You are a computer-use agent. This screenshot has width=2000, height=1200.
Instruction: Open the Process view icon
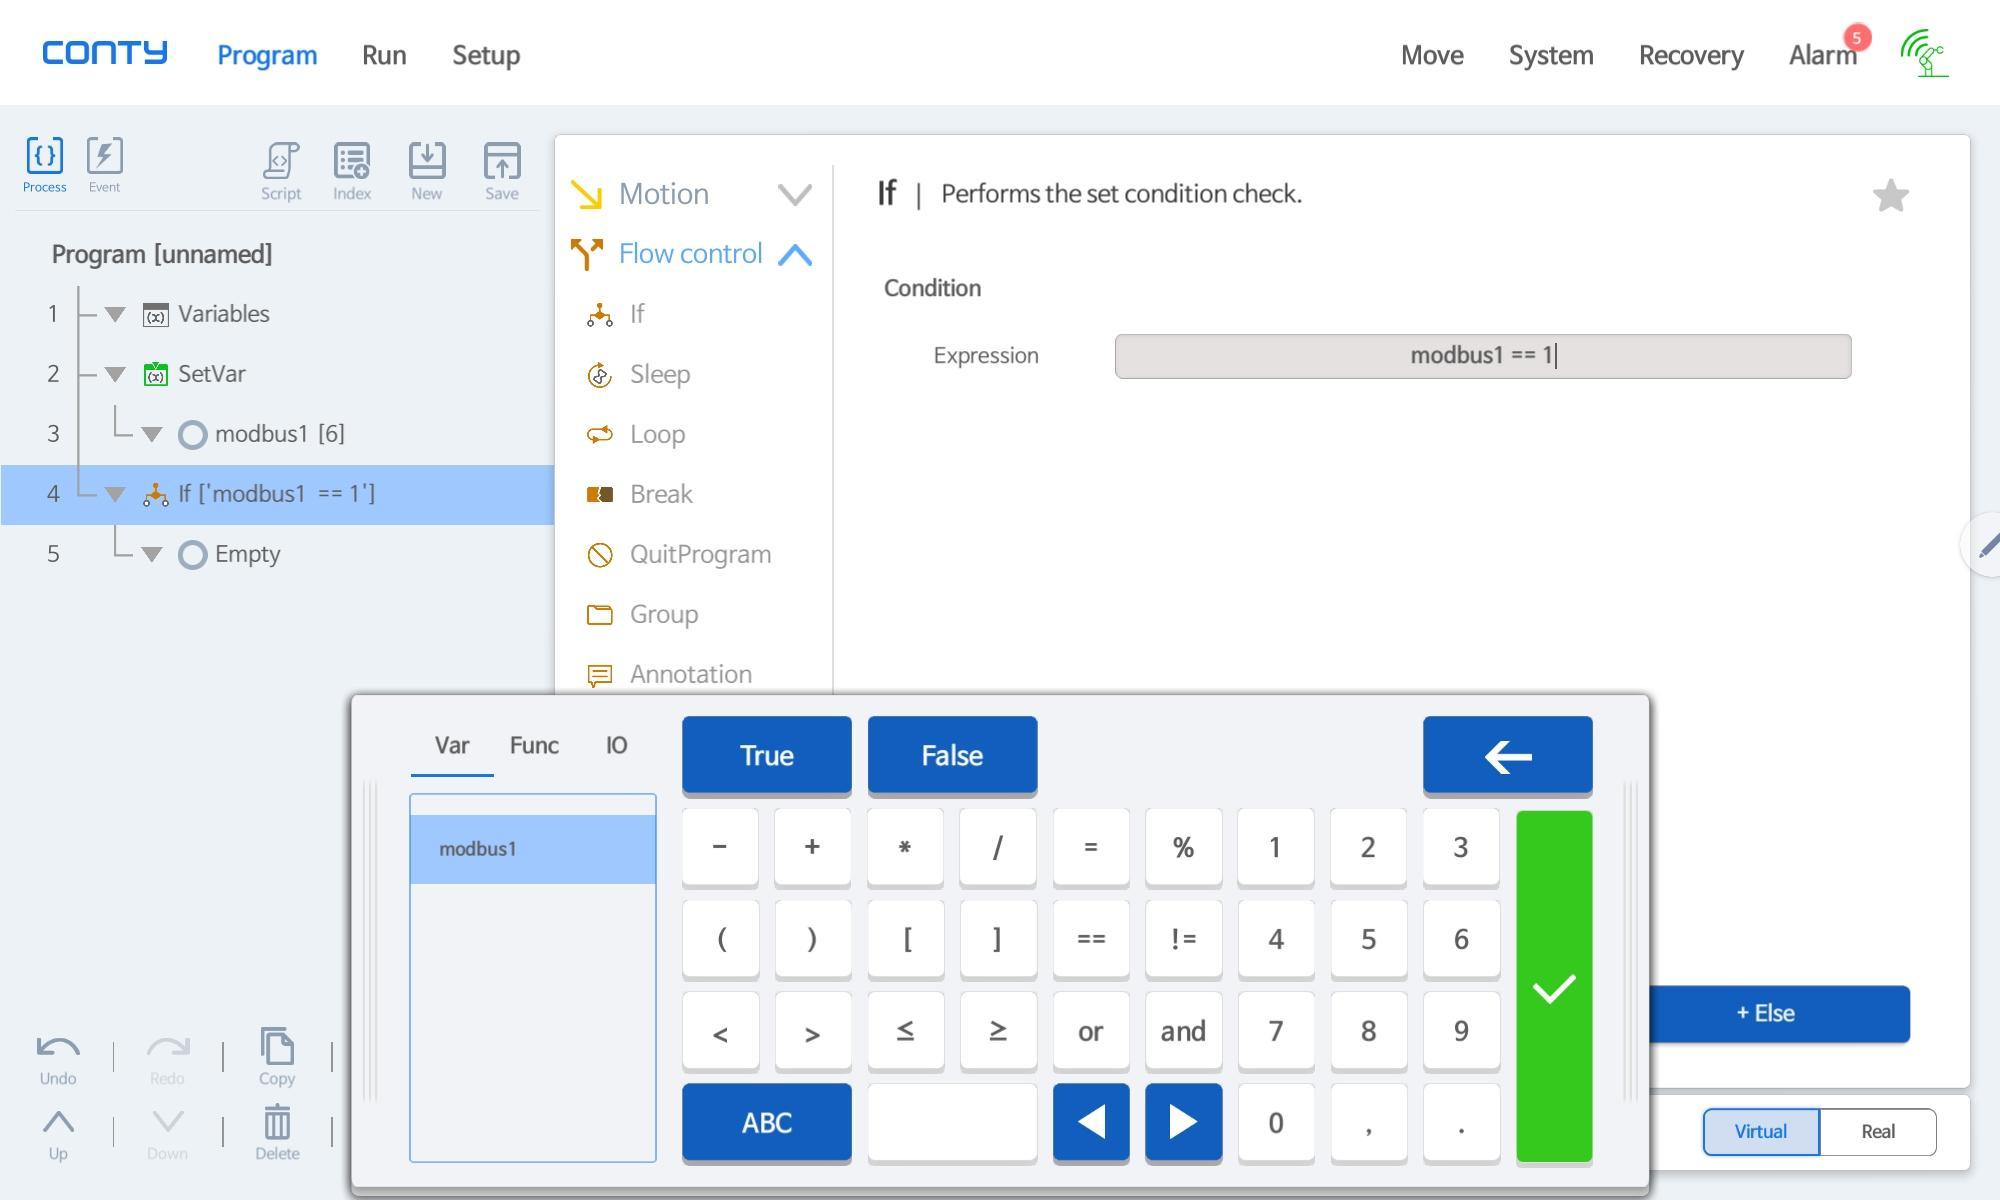click(44, 165)
